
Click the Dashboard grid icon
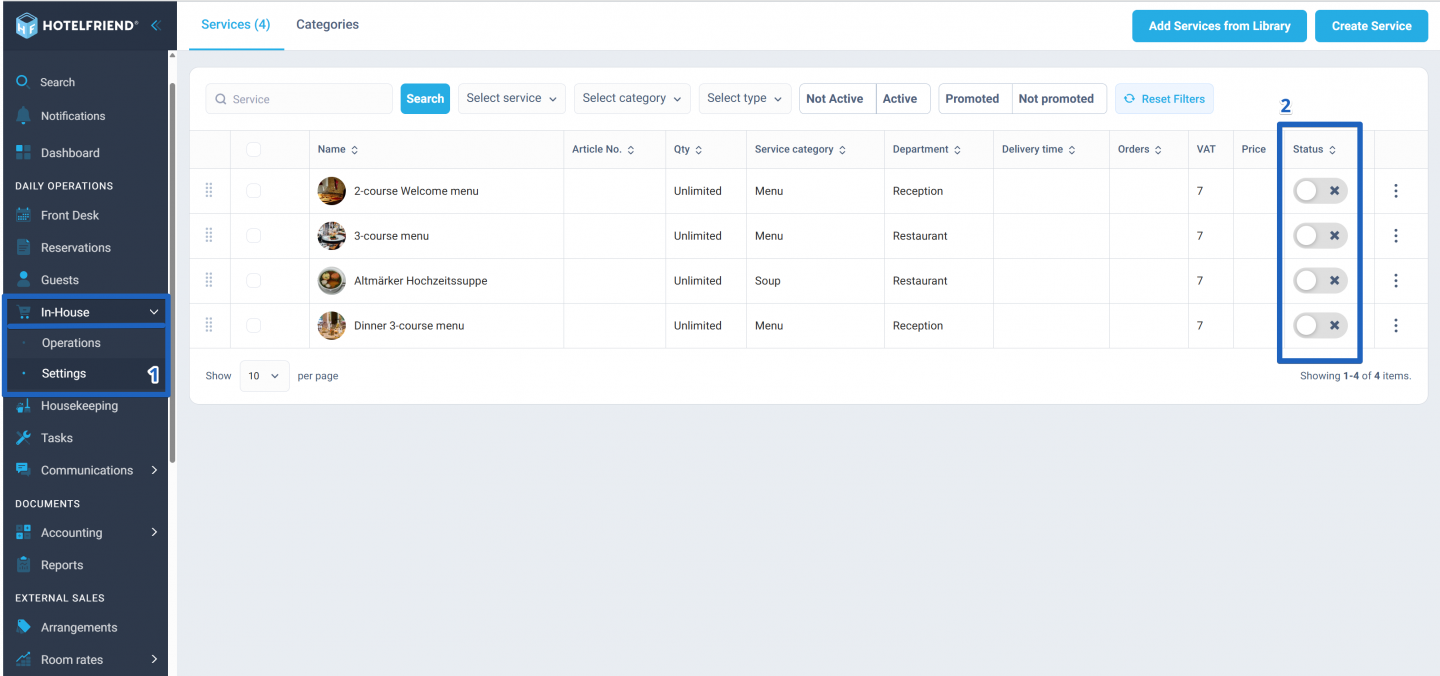tap(23, 153)
